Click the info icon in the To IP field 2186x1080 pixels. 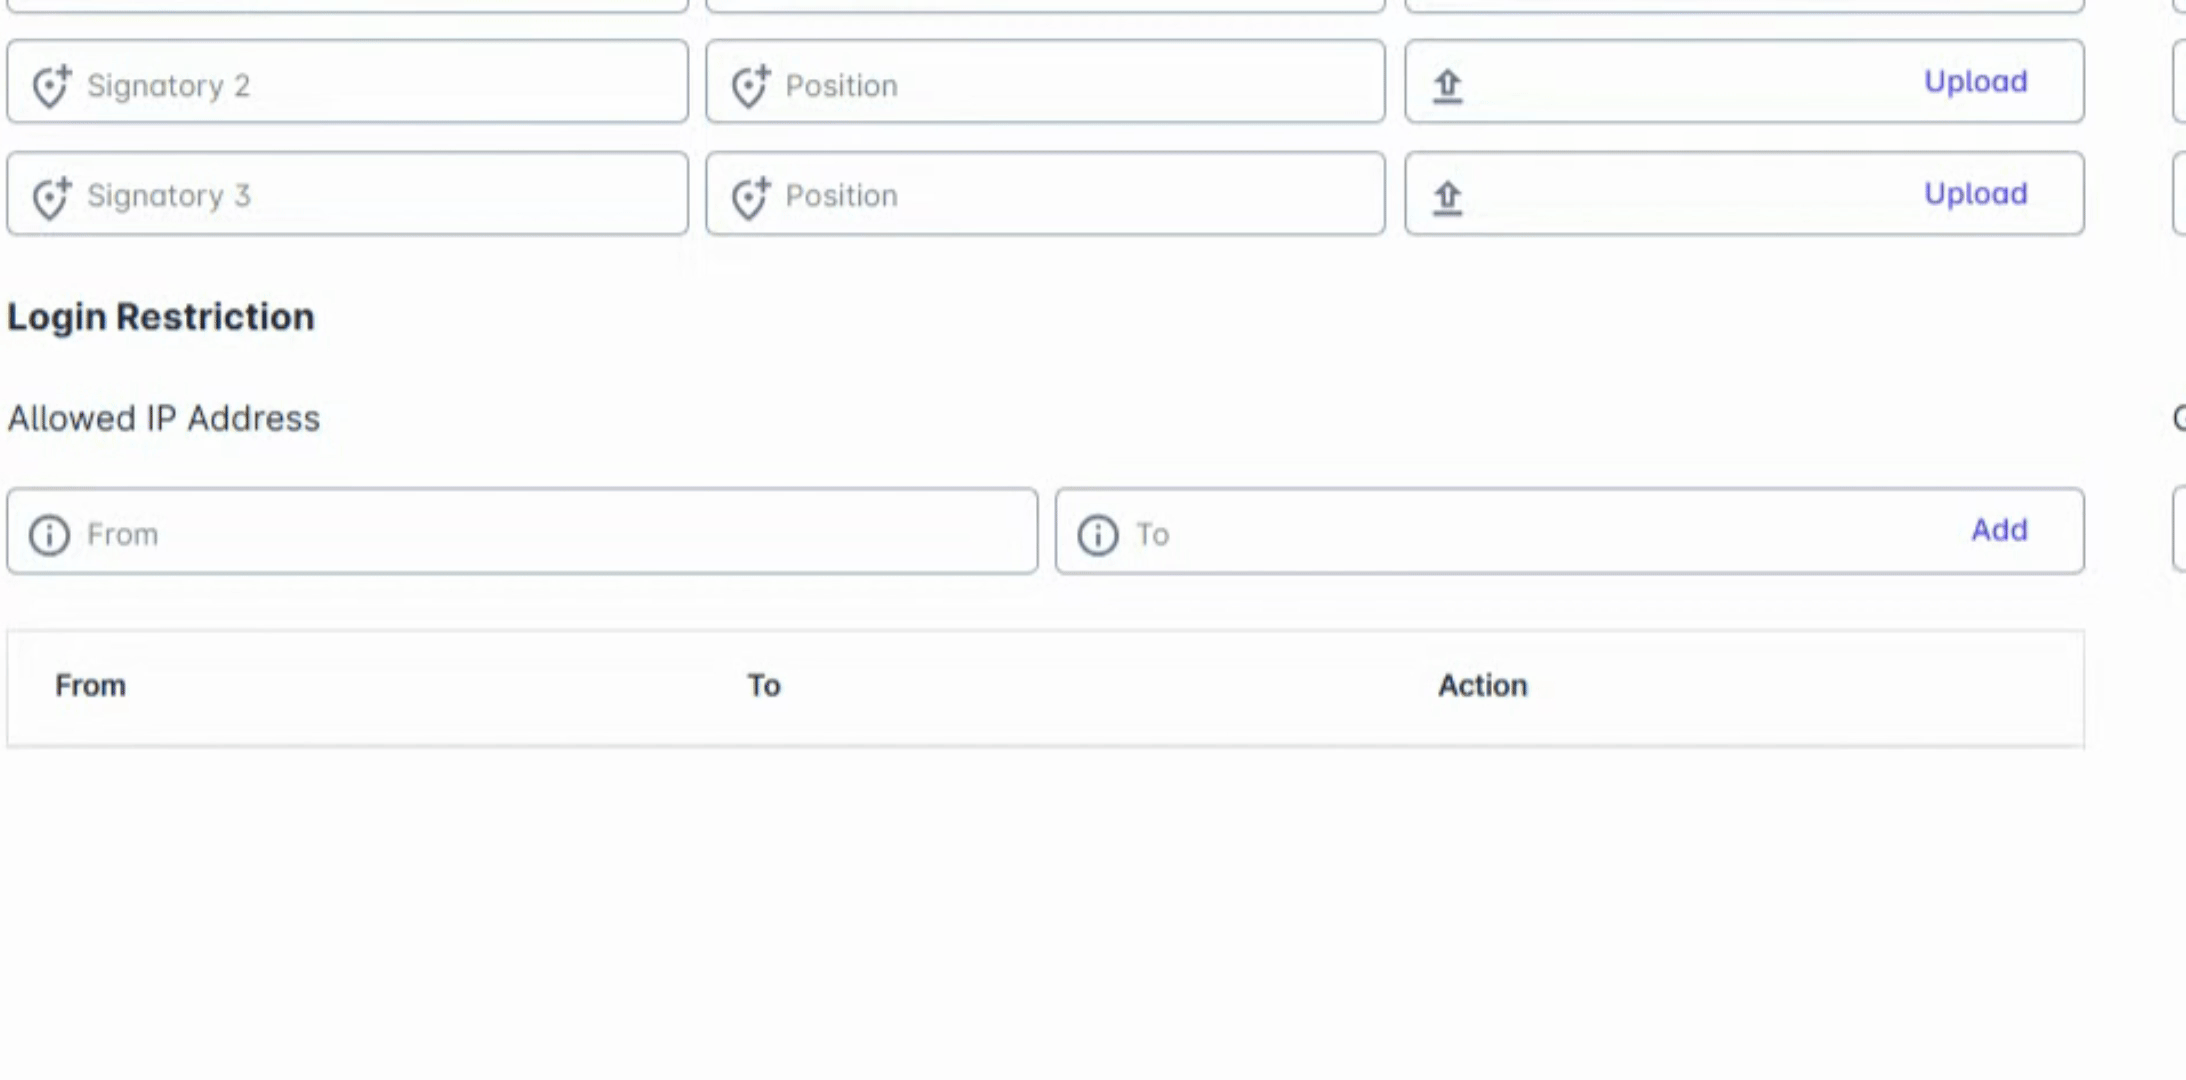tap(1097, 535)
